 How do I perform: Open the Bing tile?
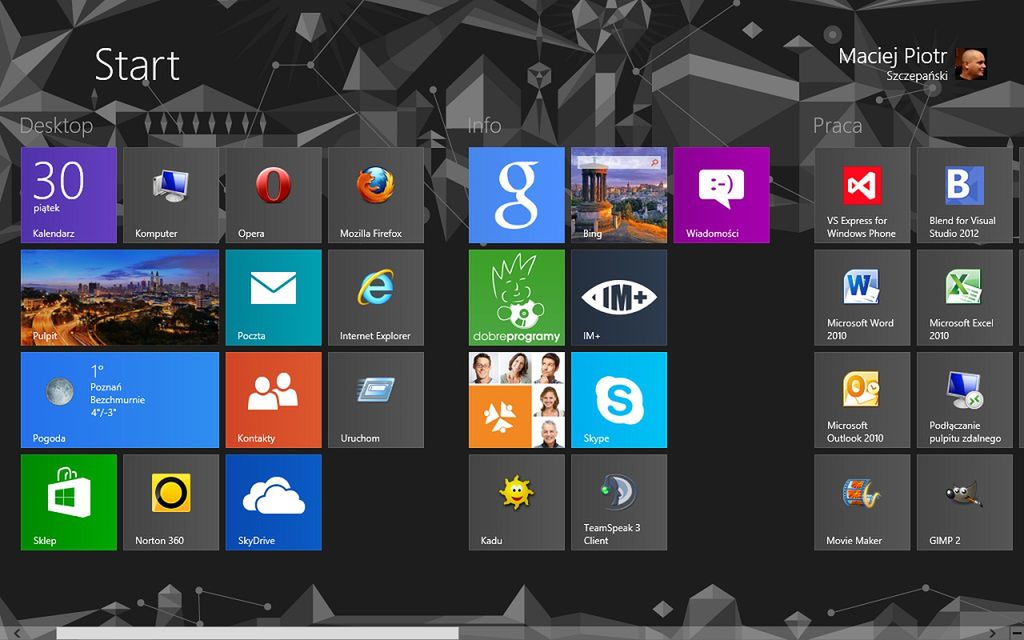point(619,195)
